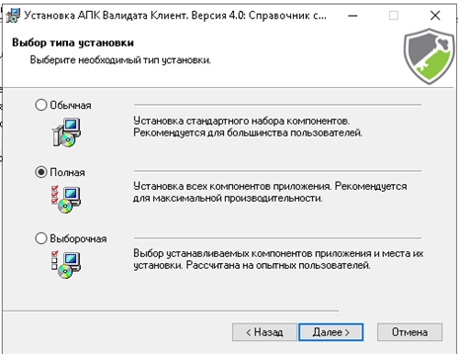Proceed with the Далее button
The image size is (464, 364).
pyautogui.click(x=331, y=332)
